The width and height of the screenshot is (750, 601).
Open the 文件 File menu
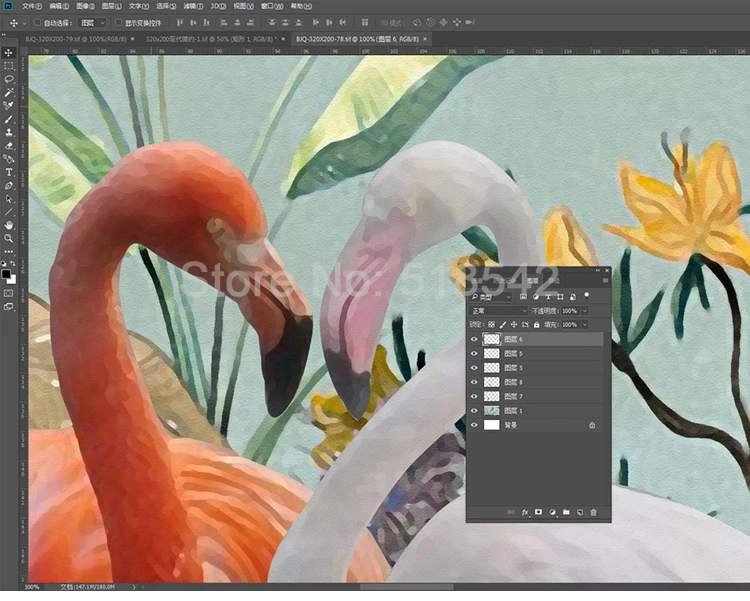32,6
